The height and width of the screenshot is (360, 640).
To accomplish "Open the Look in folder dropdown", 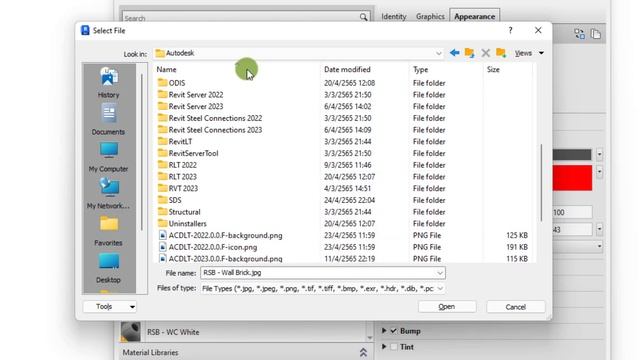I will pyautogui.click(x=438, y=53).
